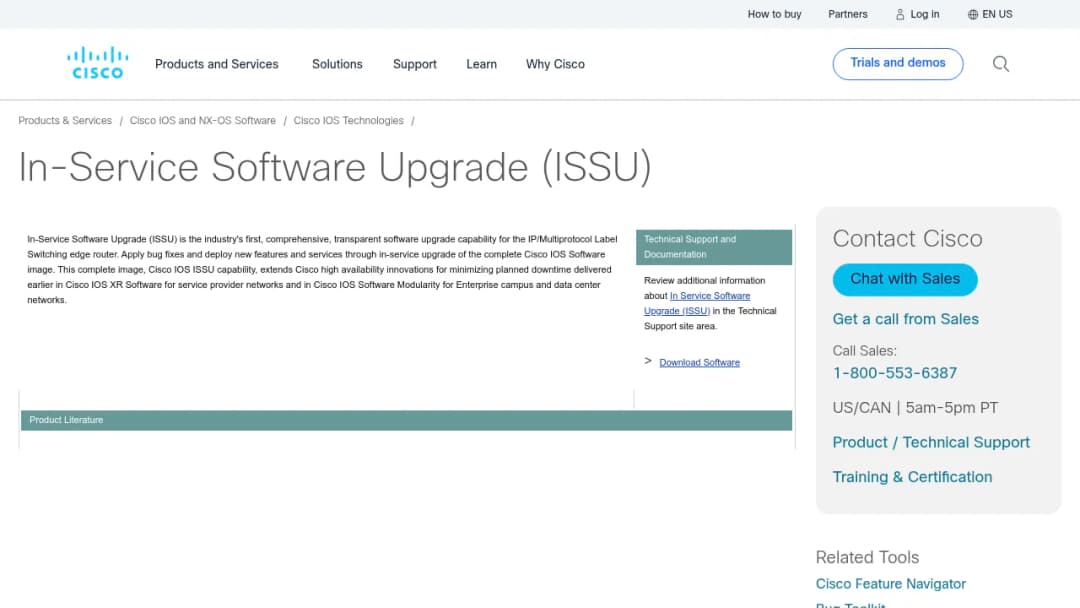Open Training & Certification link
Screen dimensions: 1080x608
(x=912, y=476)
